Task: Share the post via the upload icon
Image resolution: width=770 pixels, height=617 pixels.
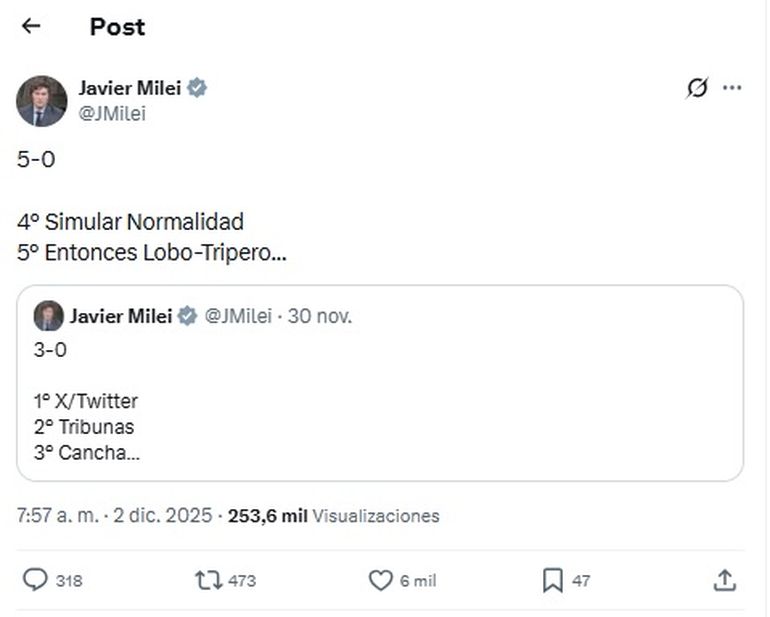Action: 725,580
